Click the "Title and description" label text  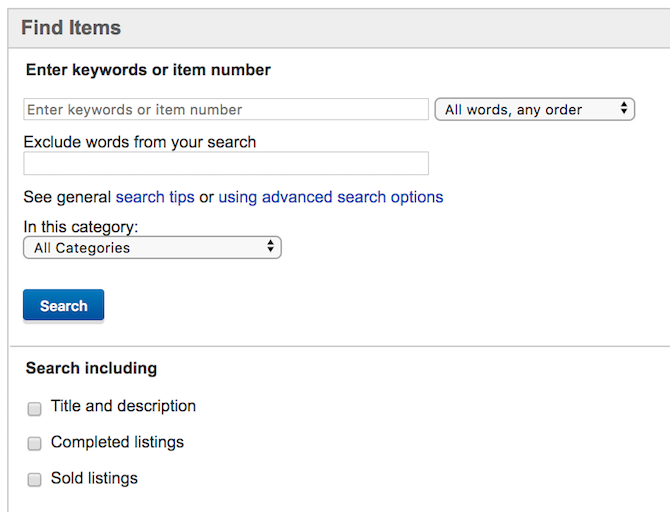[123, 406]
